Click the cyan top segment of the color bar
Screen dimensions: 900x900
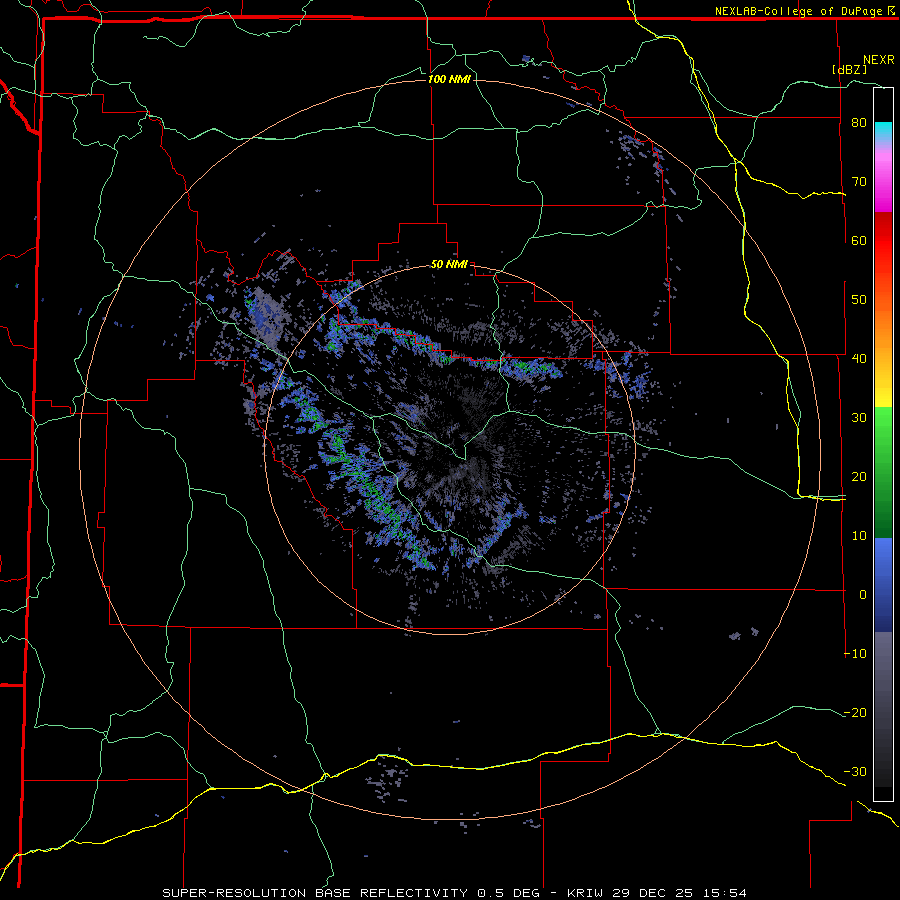883,132
